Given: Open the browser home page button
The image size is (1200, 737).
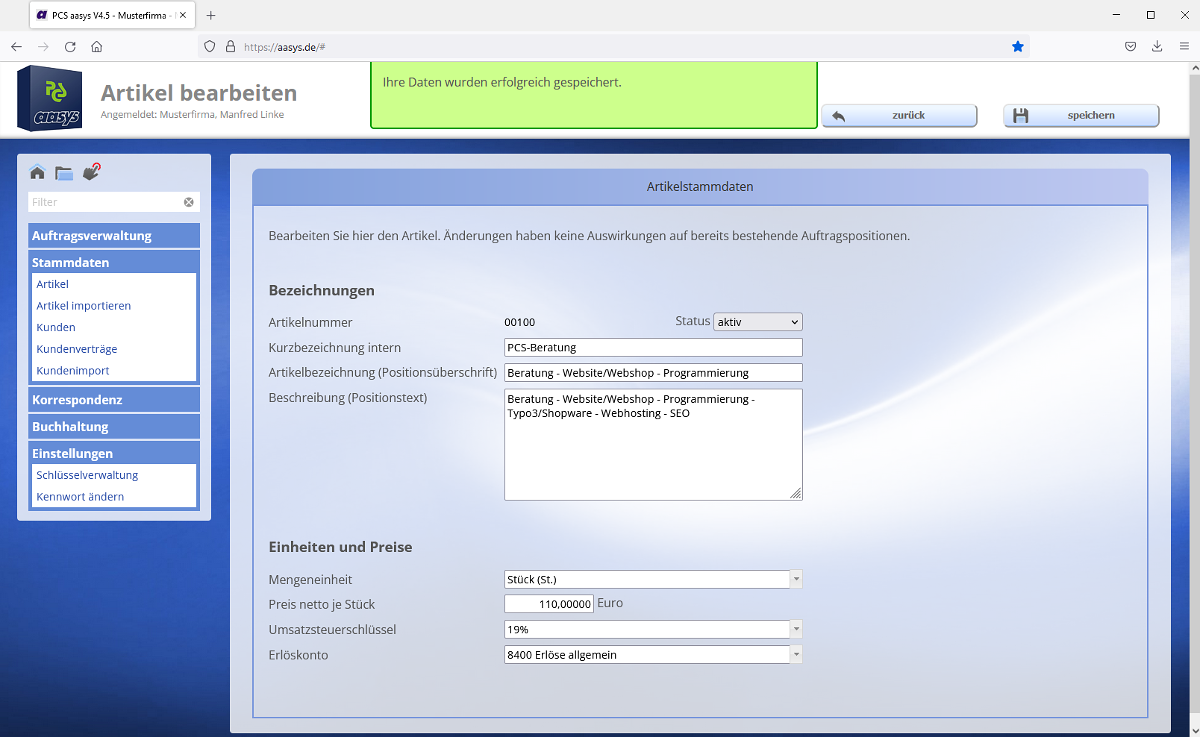Looking at the screenshot, I should pos(97,46).
